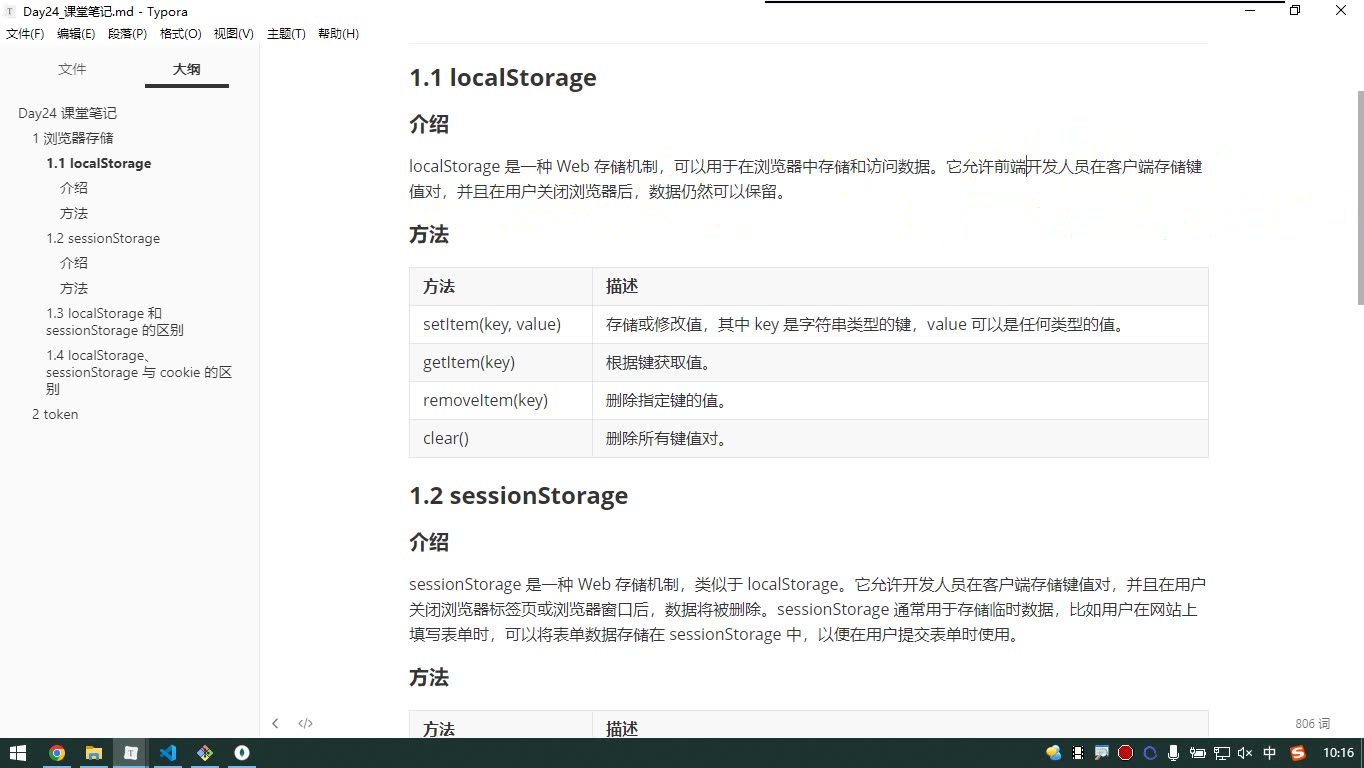The image size is (1364, 768).
Task: Toggle source code mode icon
Action: coord(305,723)
